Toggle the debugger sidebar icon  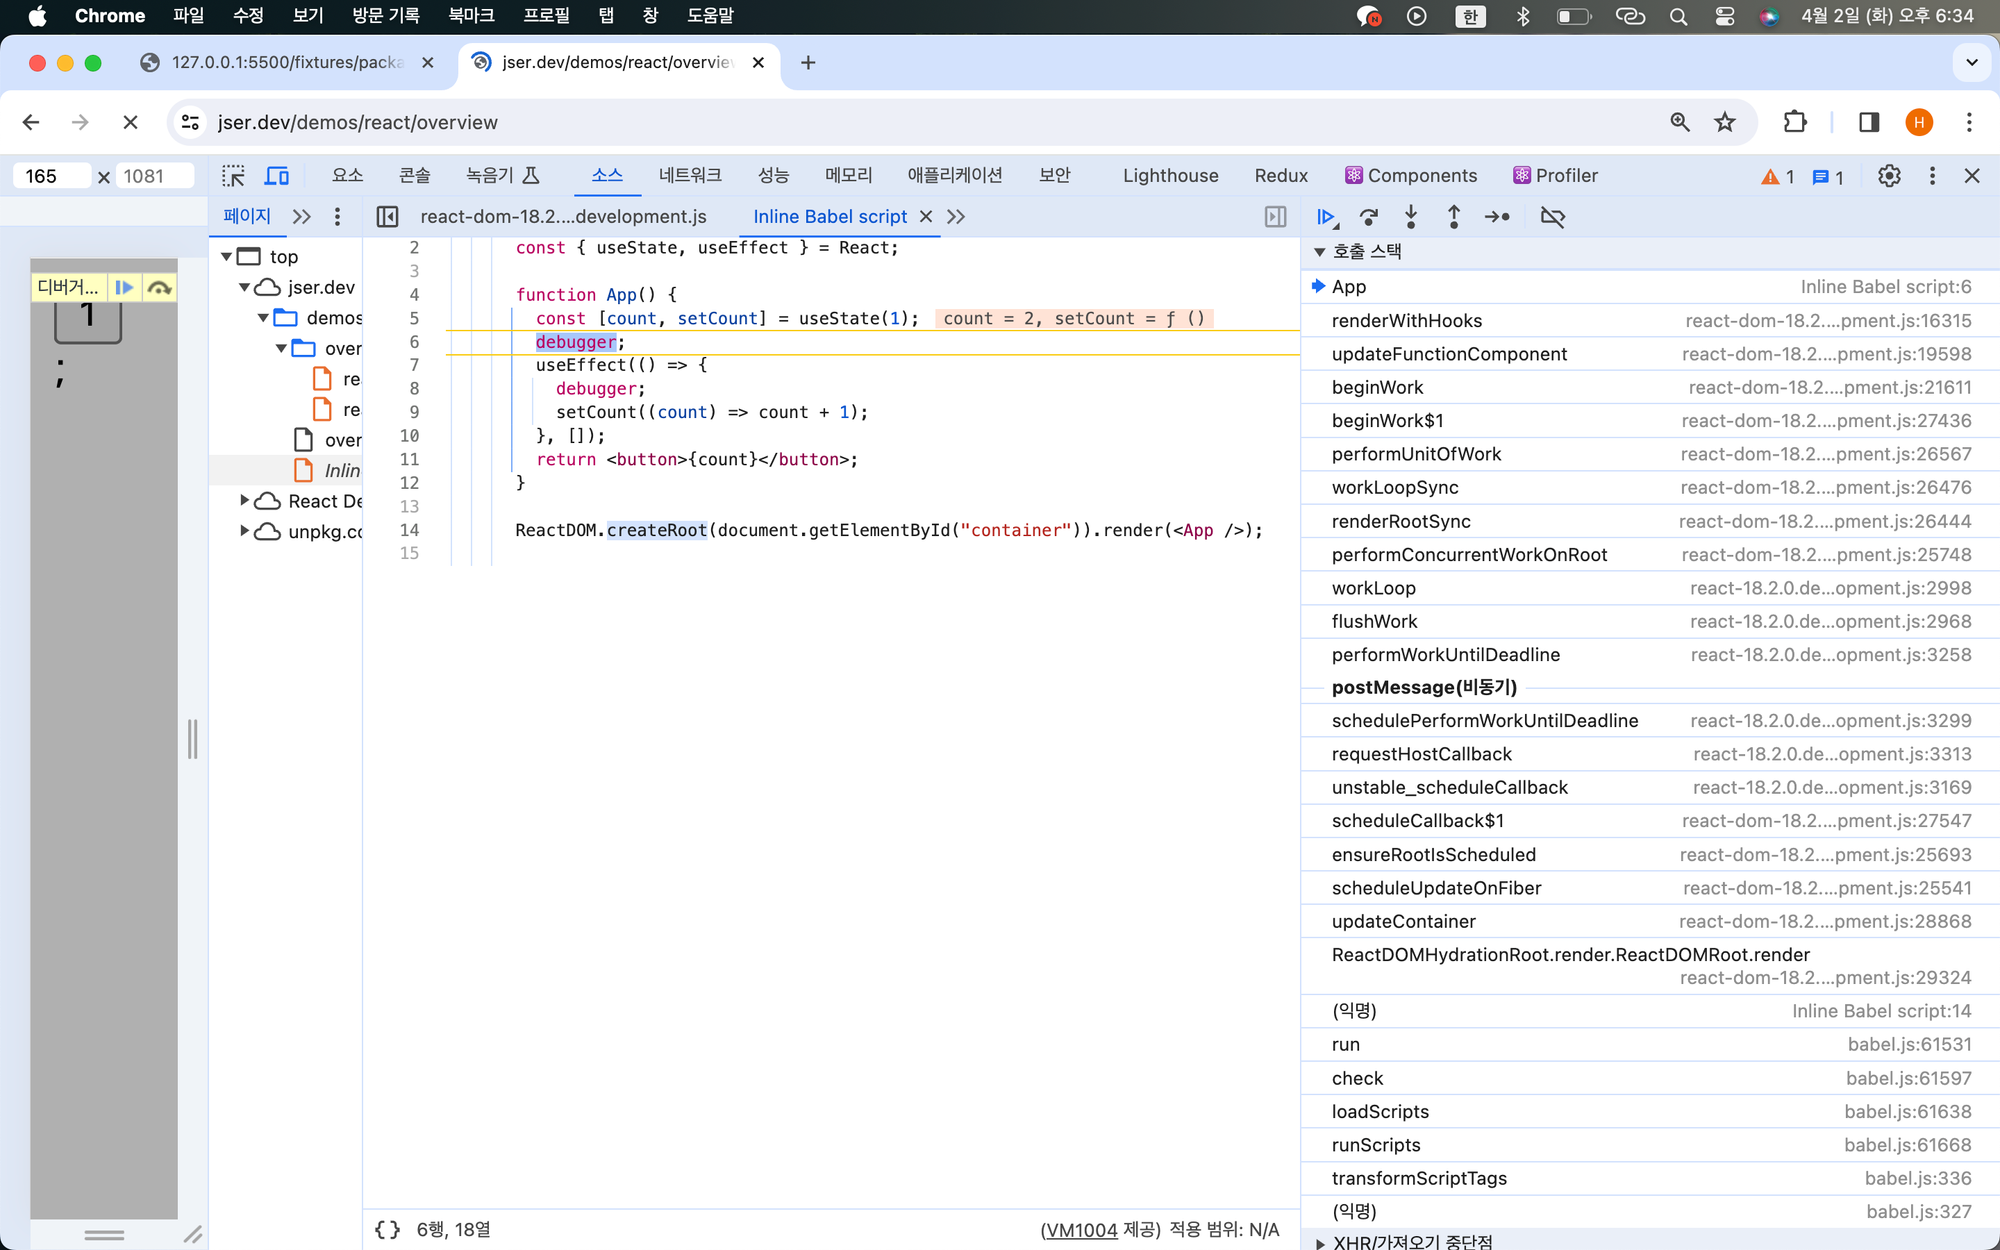(x=1275, y=217)
